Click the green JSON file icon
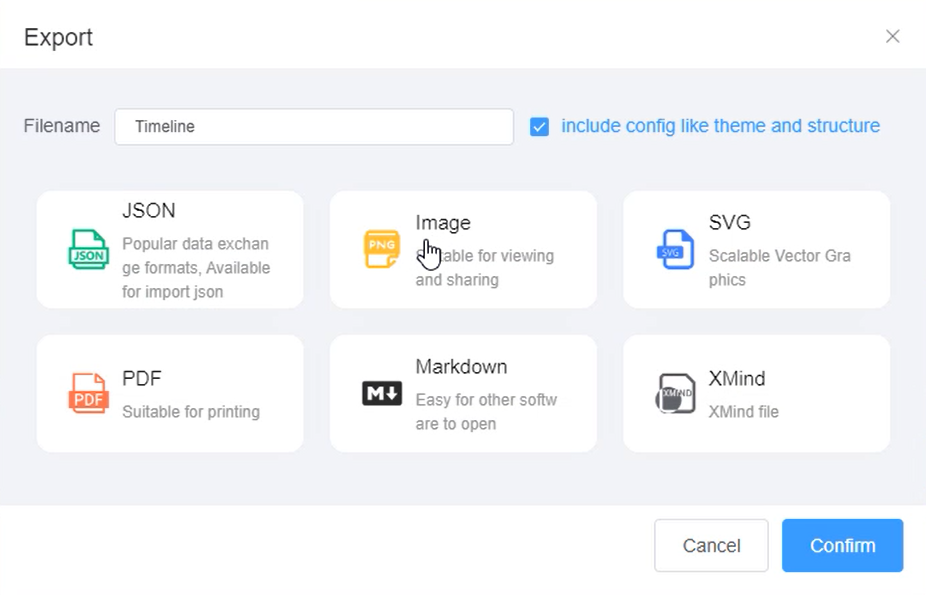Image resolution: width=926 pixels, height=595 pixels. pyautogui.click(x=88, y=250)
